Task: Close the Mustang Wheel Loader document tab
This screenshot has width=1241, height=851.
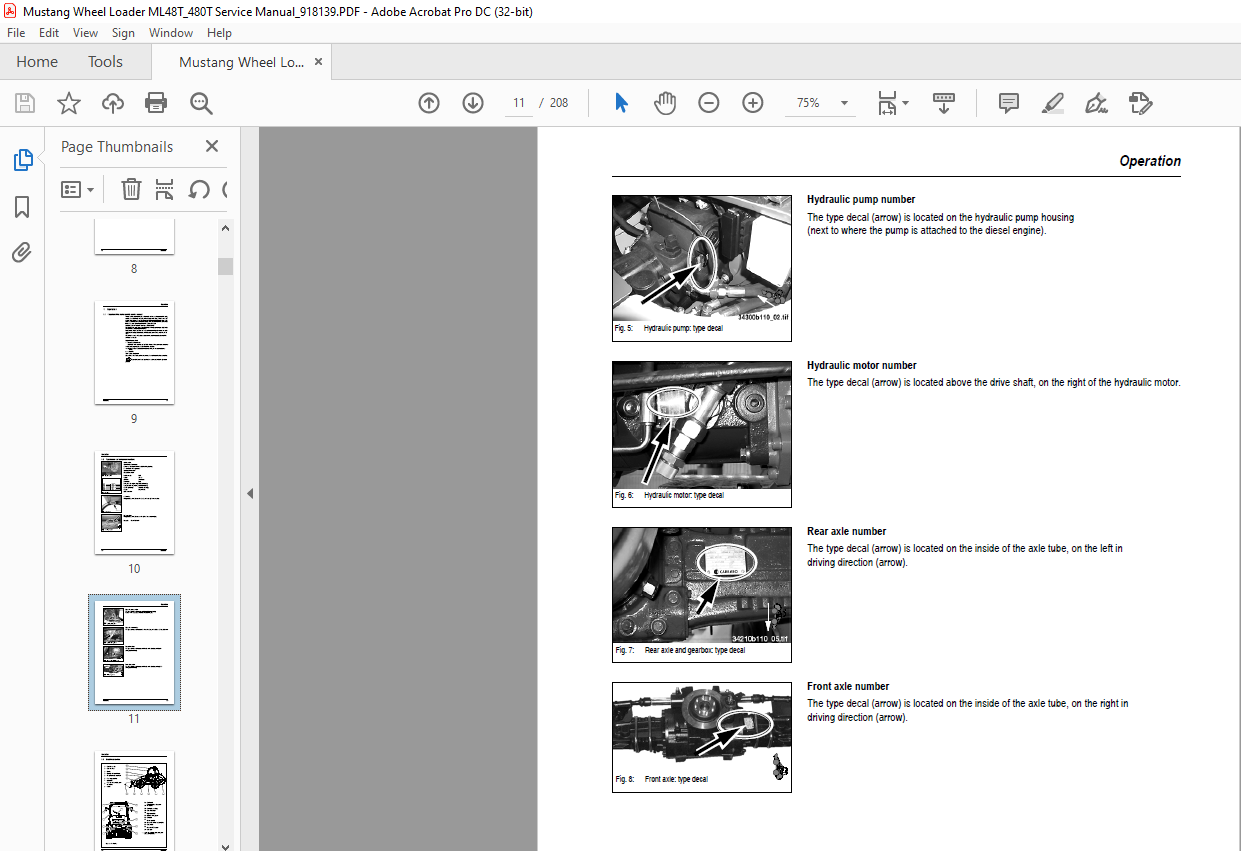Action: 318,62
